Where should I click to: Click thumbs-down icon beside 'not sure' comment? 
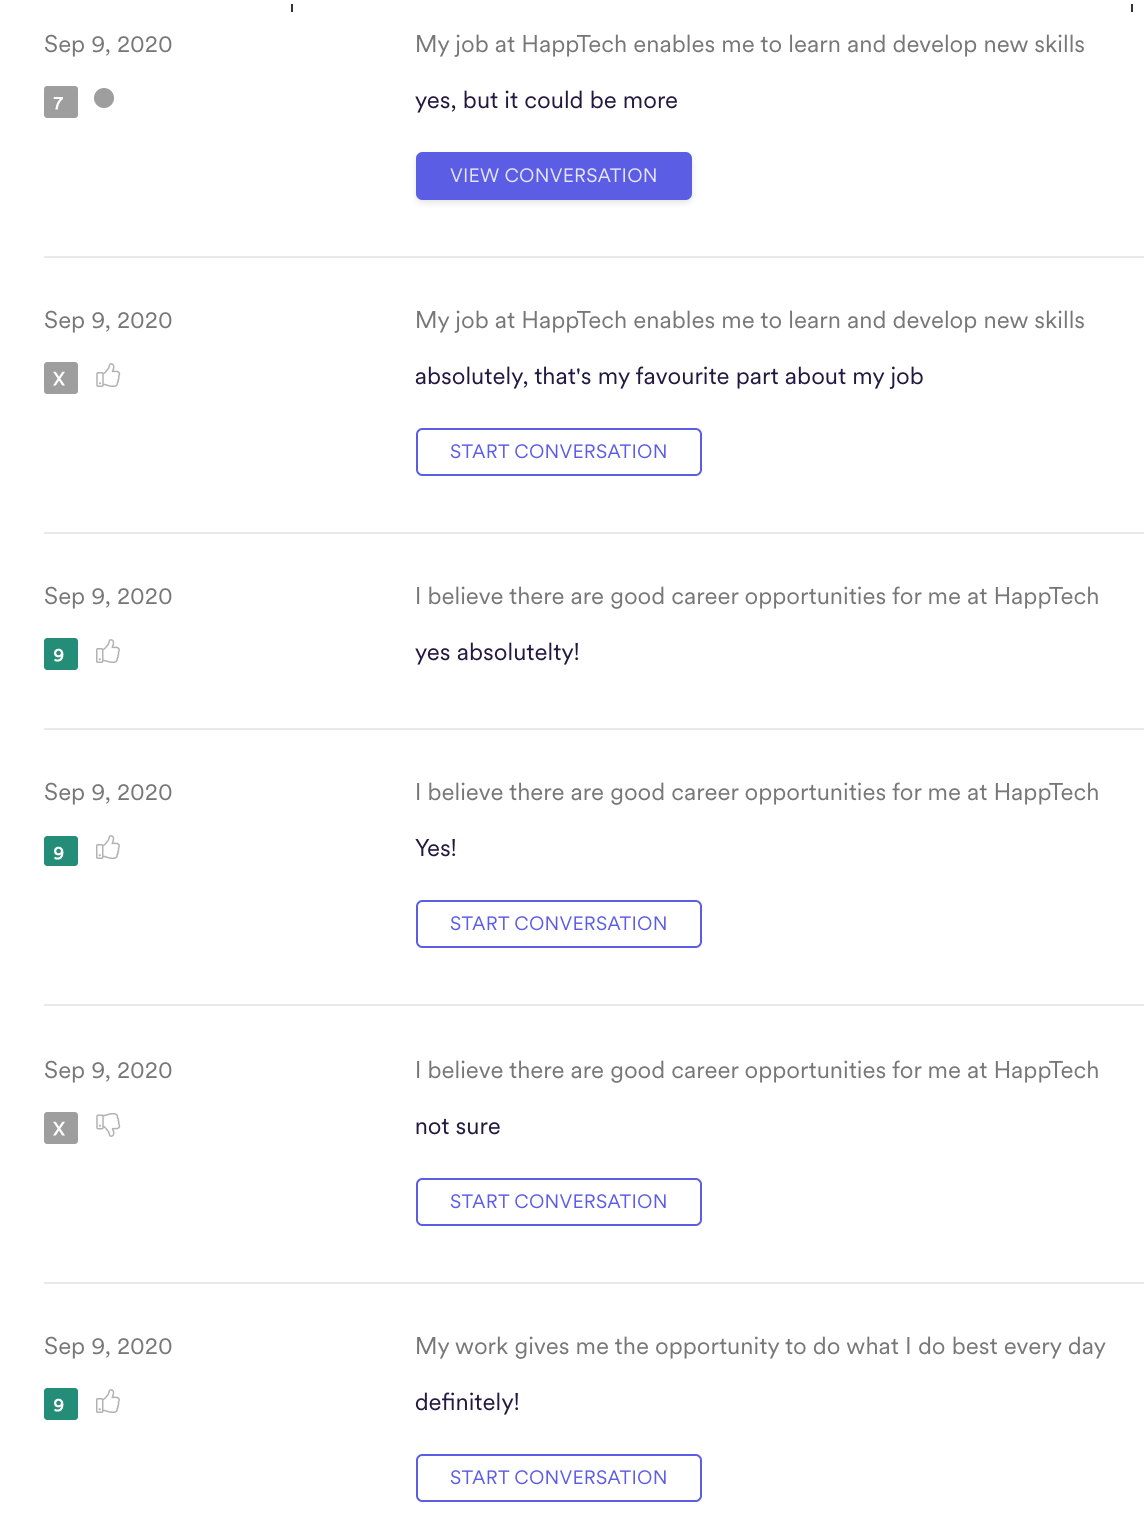tap(108, 1125)
